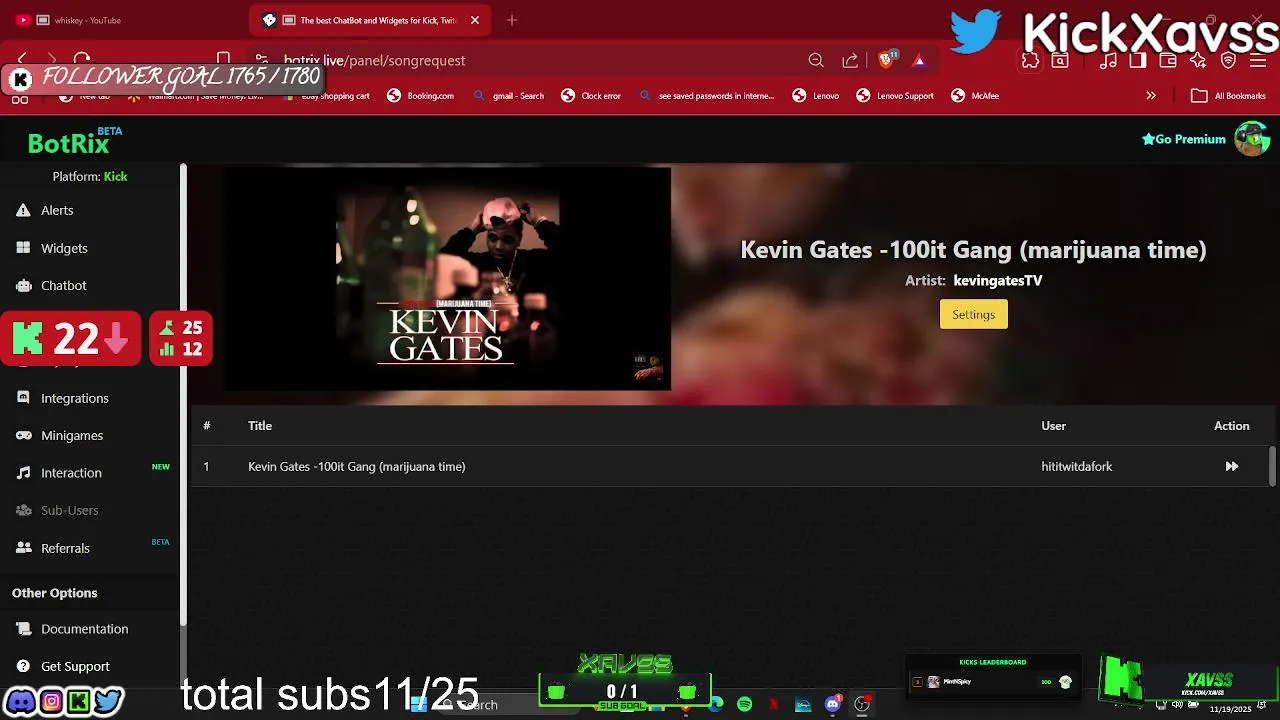The image size is (1280, 720).
Task: Click the Go Premium link
Action: 1184,139
